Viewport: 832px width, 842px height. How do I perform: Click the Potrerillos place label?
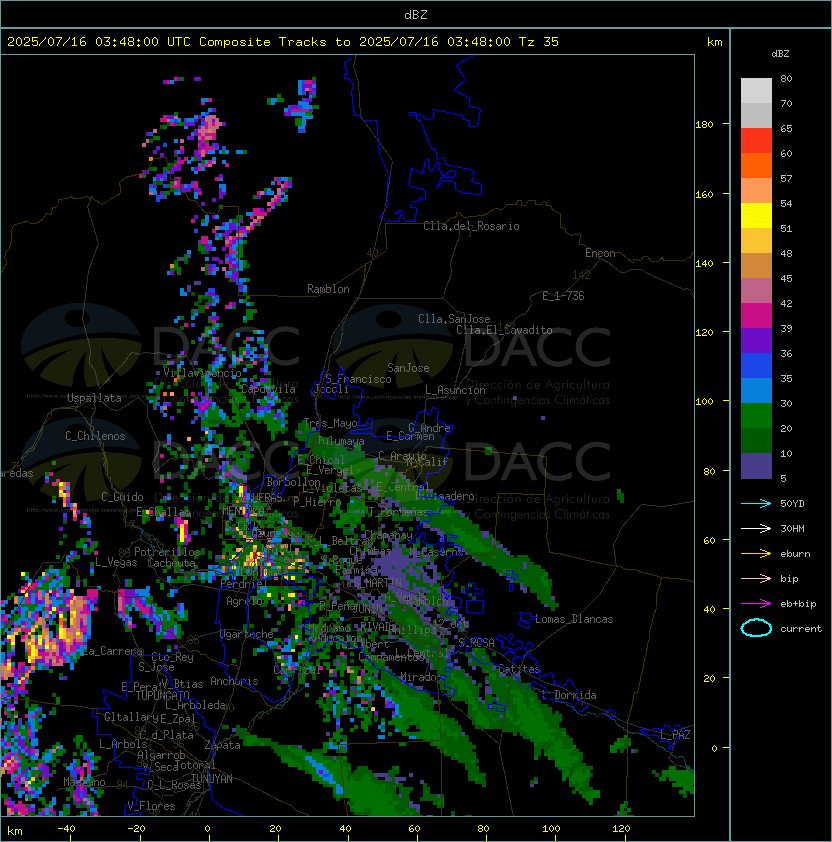[x=167, y=552]
